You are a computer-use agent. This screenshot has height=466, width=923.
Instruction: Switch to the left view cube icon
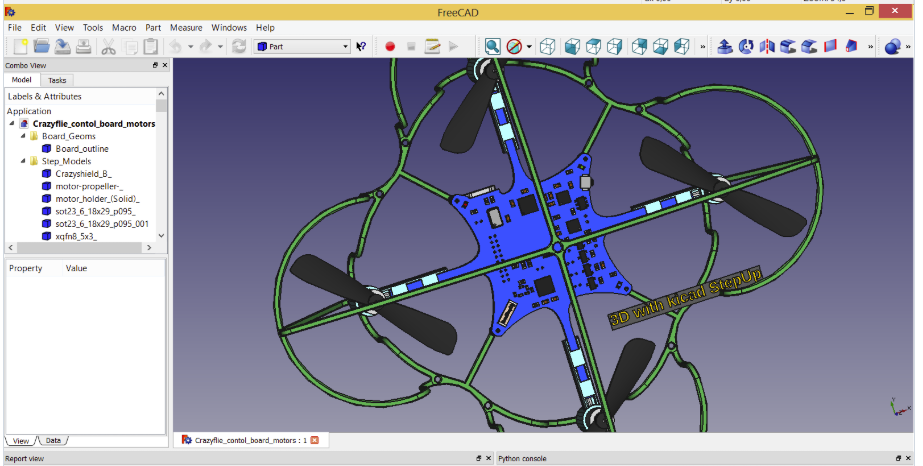[x=682, y=46]
